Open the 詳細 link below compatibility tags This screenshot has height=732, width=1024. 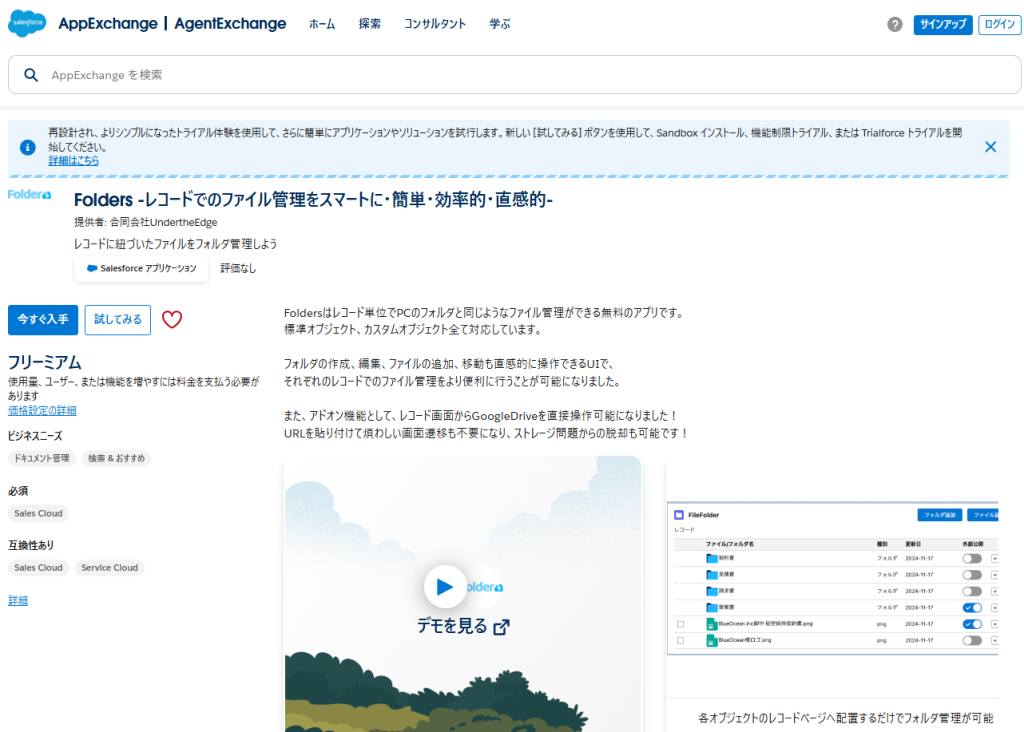18,601
